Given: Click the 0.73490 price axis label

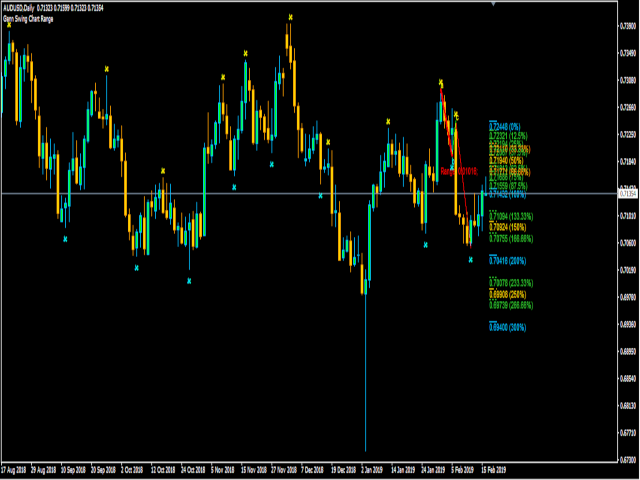Looking at the screenshot, I should point(629,53).
